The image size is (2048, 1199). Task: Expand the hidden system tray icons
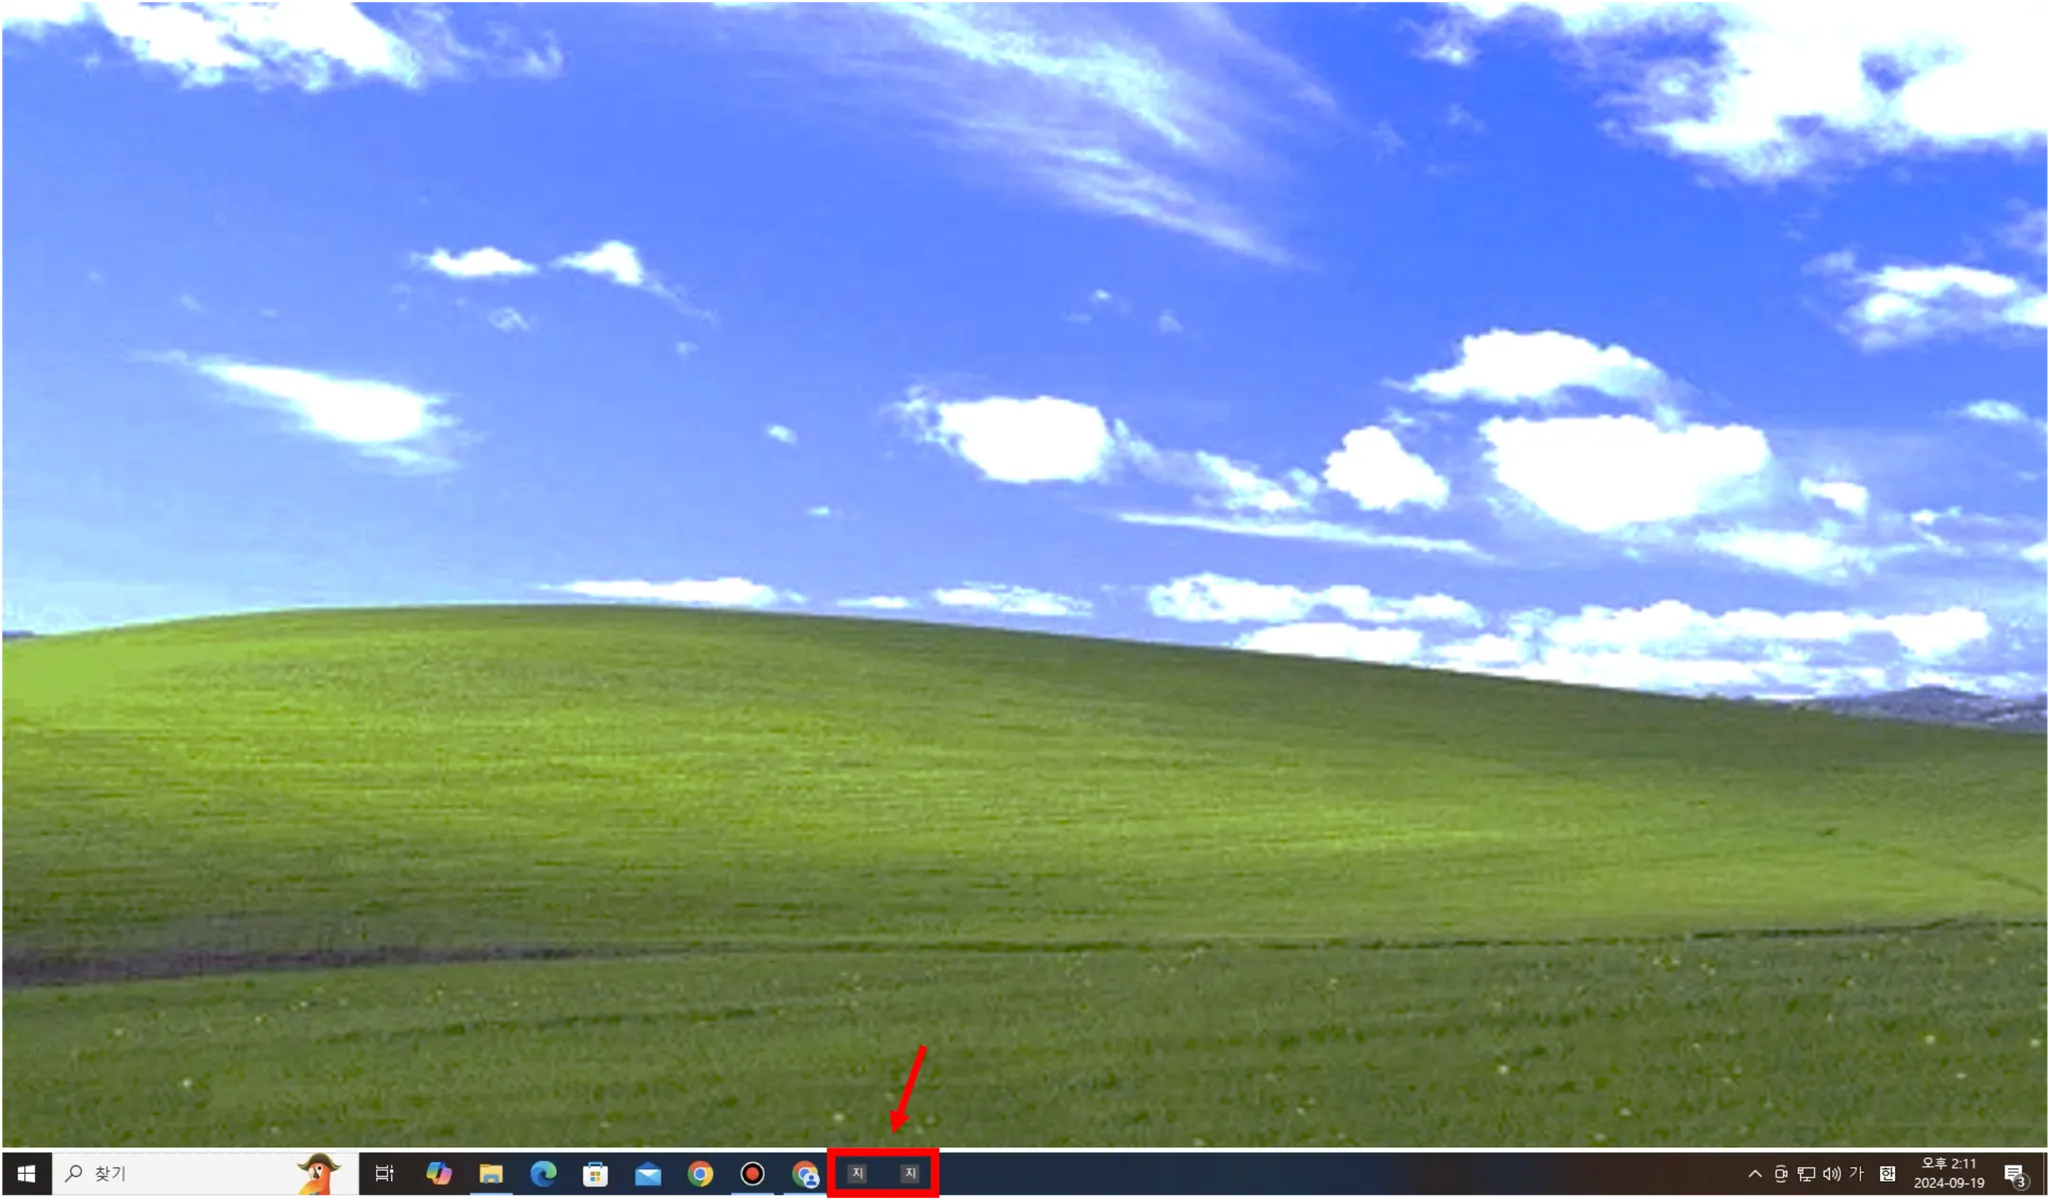tap(1754, 1174)
